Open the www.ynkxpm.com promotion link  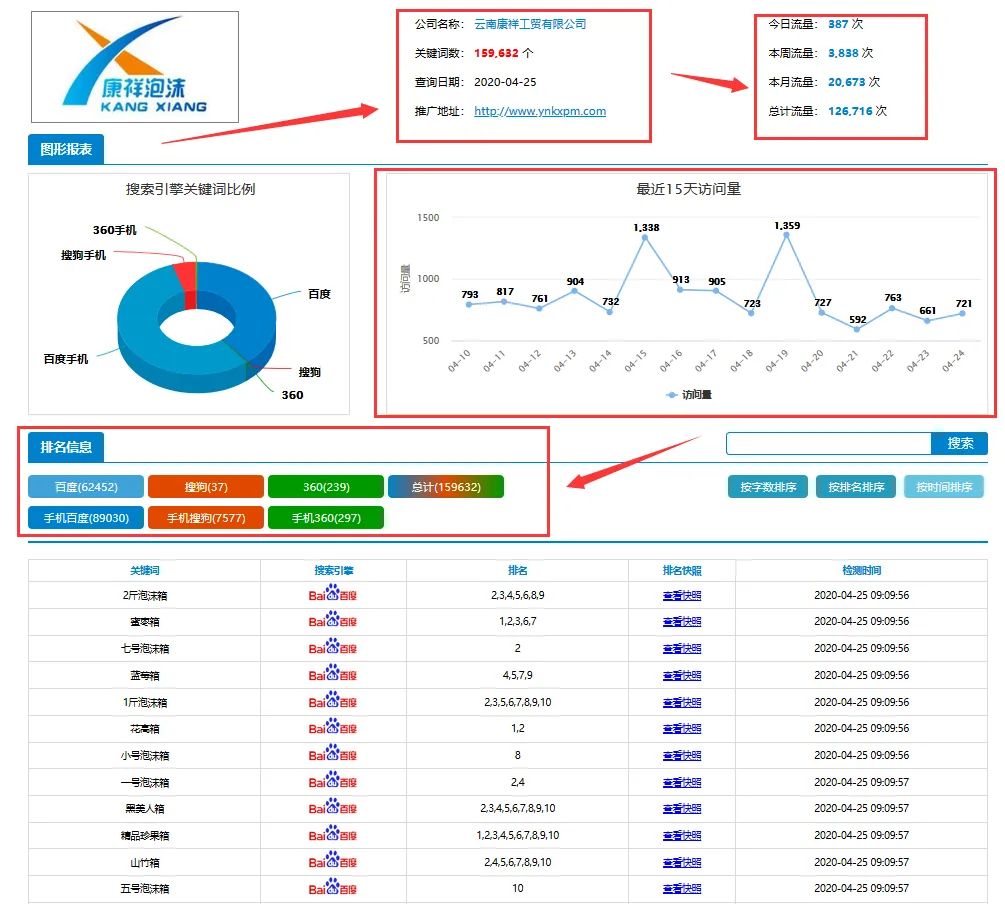pyautogui.click(x=540, y=111)
